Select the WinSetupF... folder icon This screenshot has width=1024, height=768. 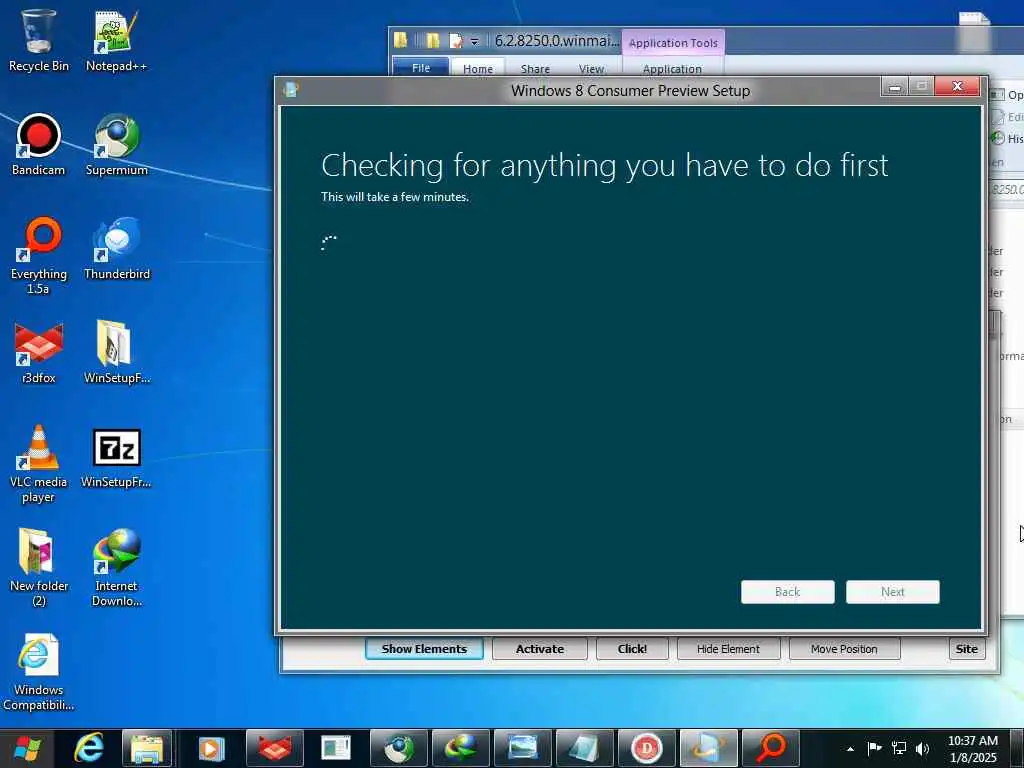coord(116,353)
